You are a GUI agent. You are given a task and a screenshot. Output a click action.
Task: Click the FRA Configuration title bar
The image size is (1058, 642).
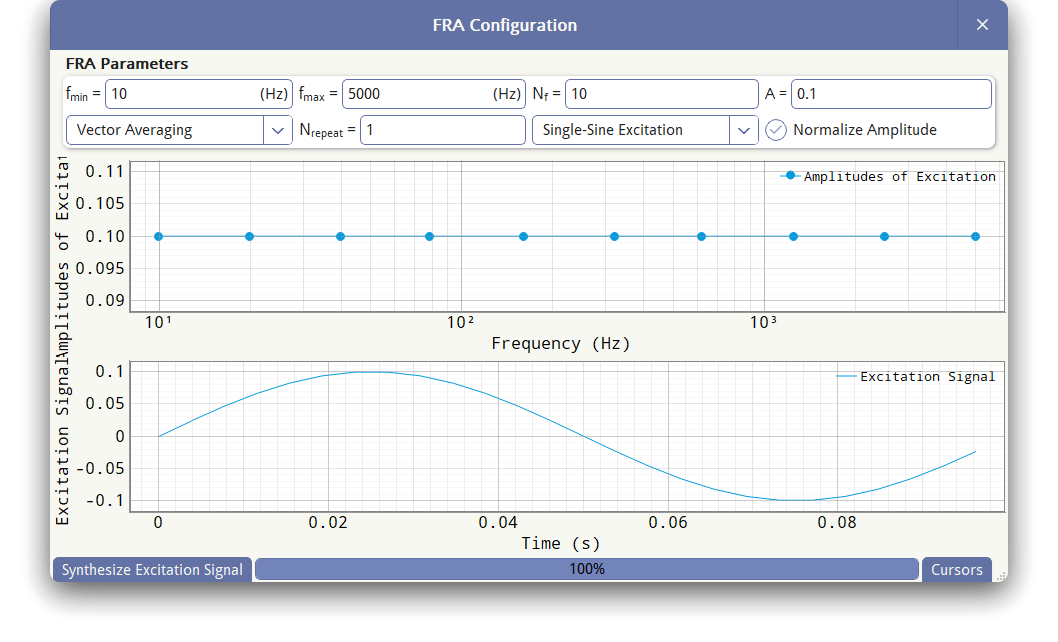[x=504, y=25]
